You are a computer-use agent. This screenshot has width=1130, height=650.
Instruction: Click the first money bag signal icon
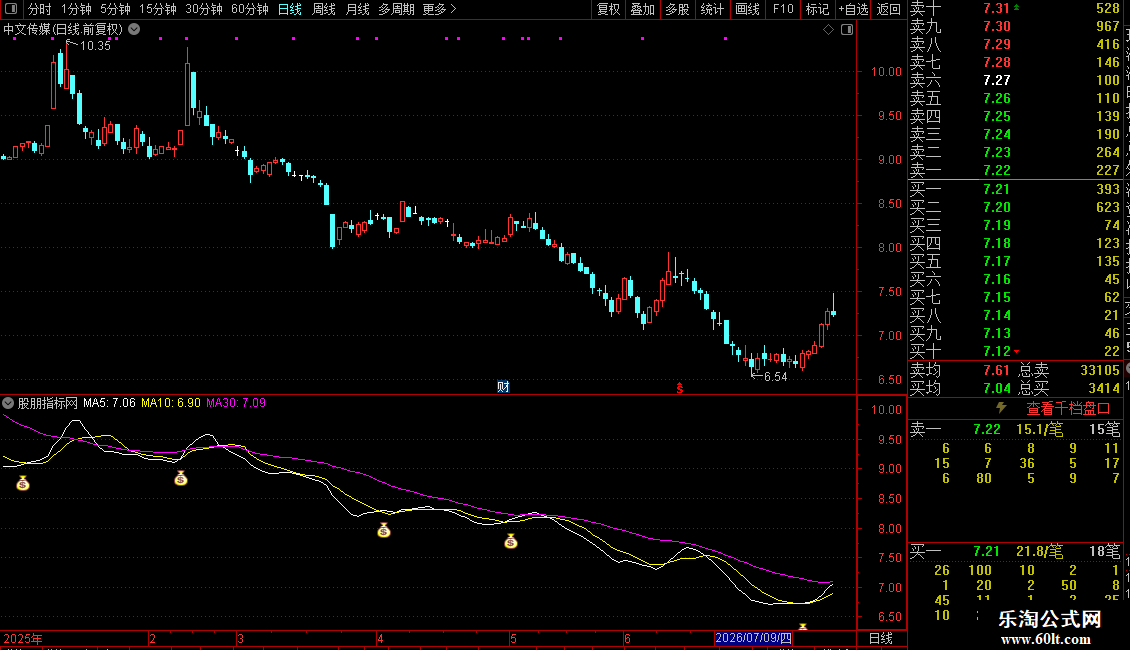[23, 484]
